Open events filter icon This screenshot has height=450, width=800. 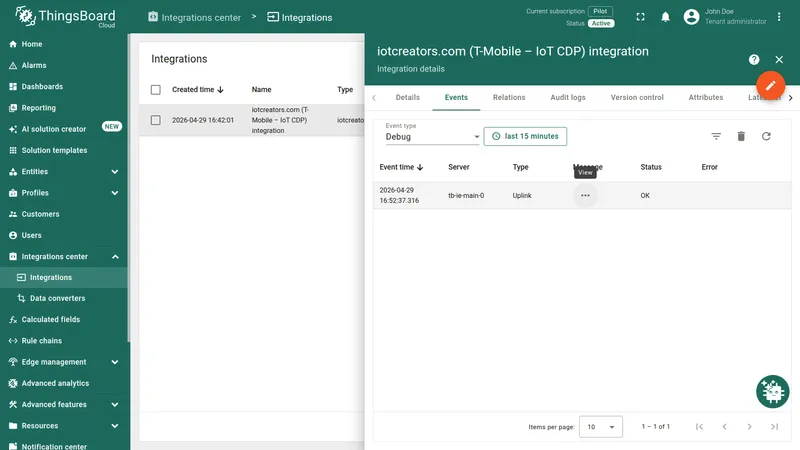click(x=716, y=136)
